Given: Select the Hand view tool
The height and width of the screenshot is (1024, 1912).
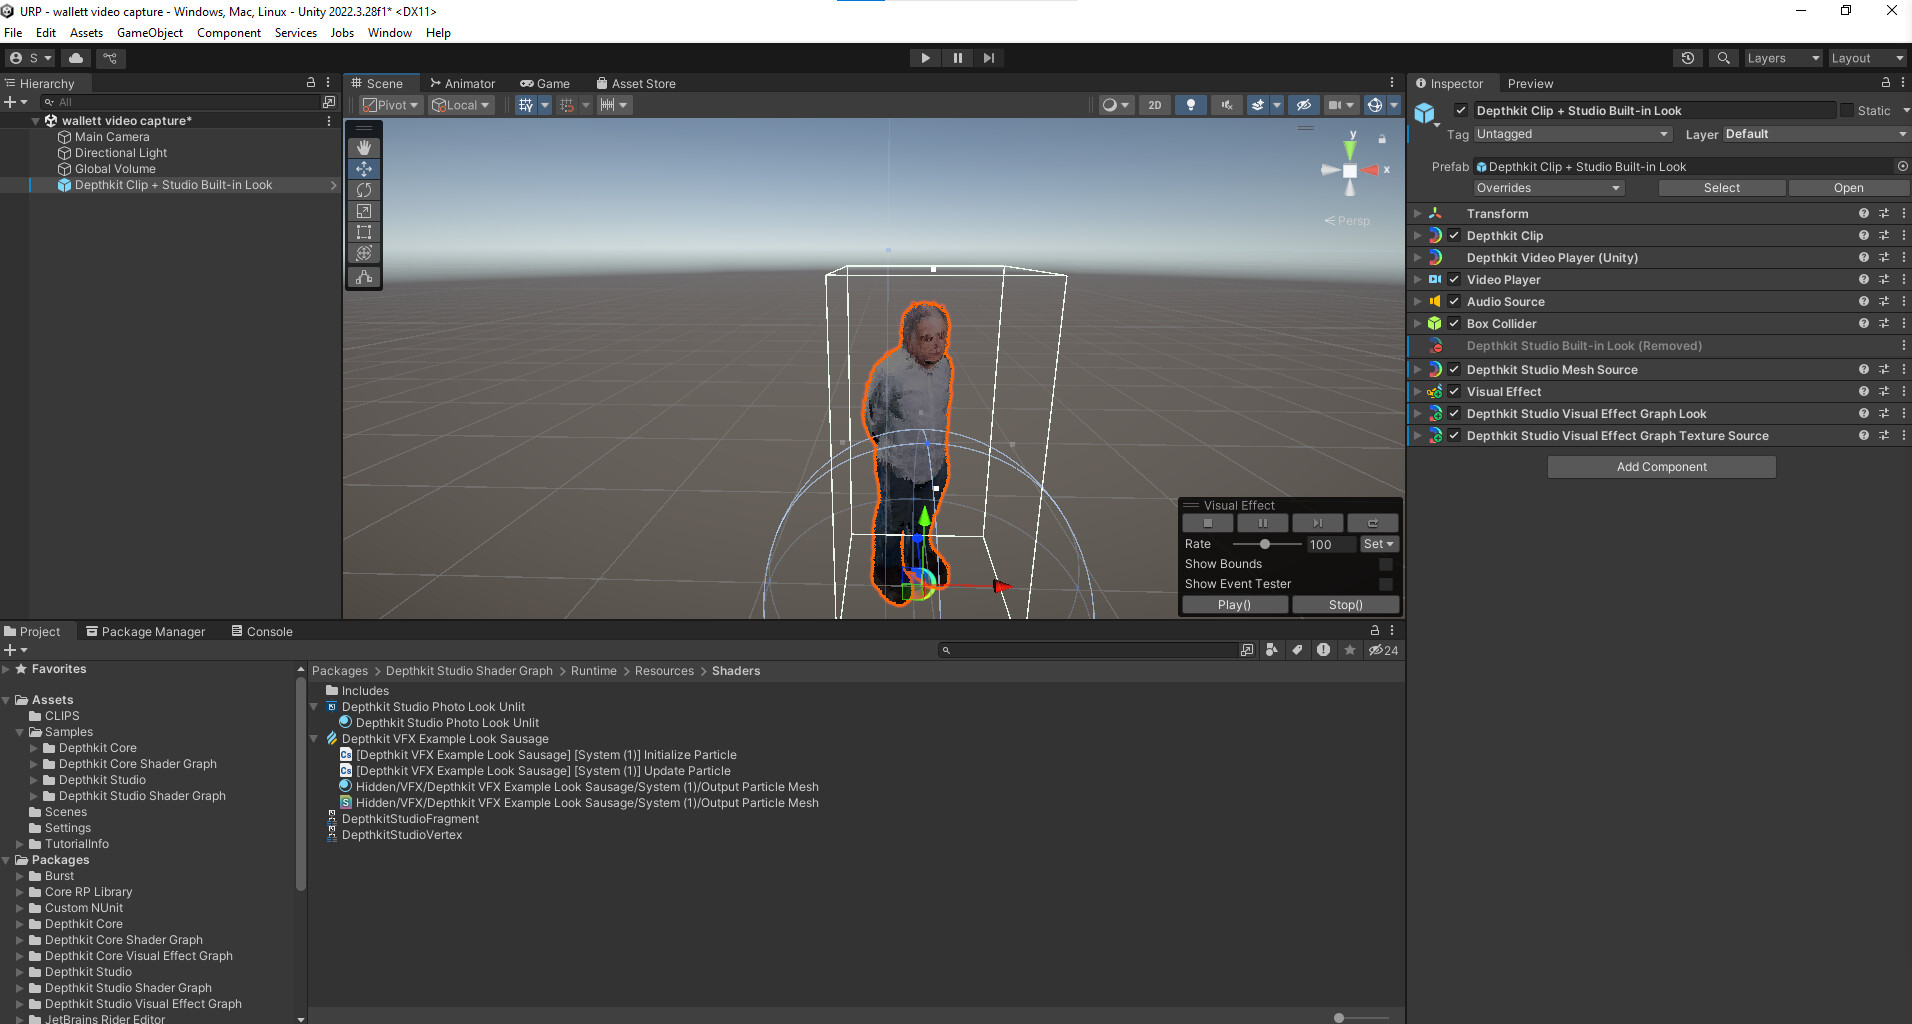Looking at the screenshot, I should (x=364, y=148).
